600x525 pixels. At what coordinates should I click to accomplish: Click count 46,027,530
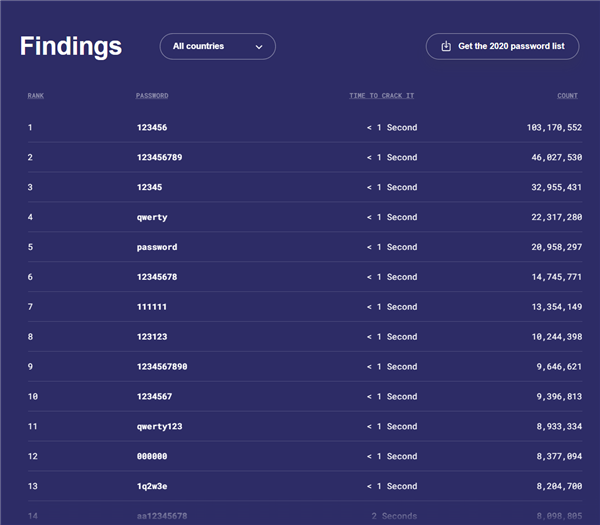[x=557, y=157]
